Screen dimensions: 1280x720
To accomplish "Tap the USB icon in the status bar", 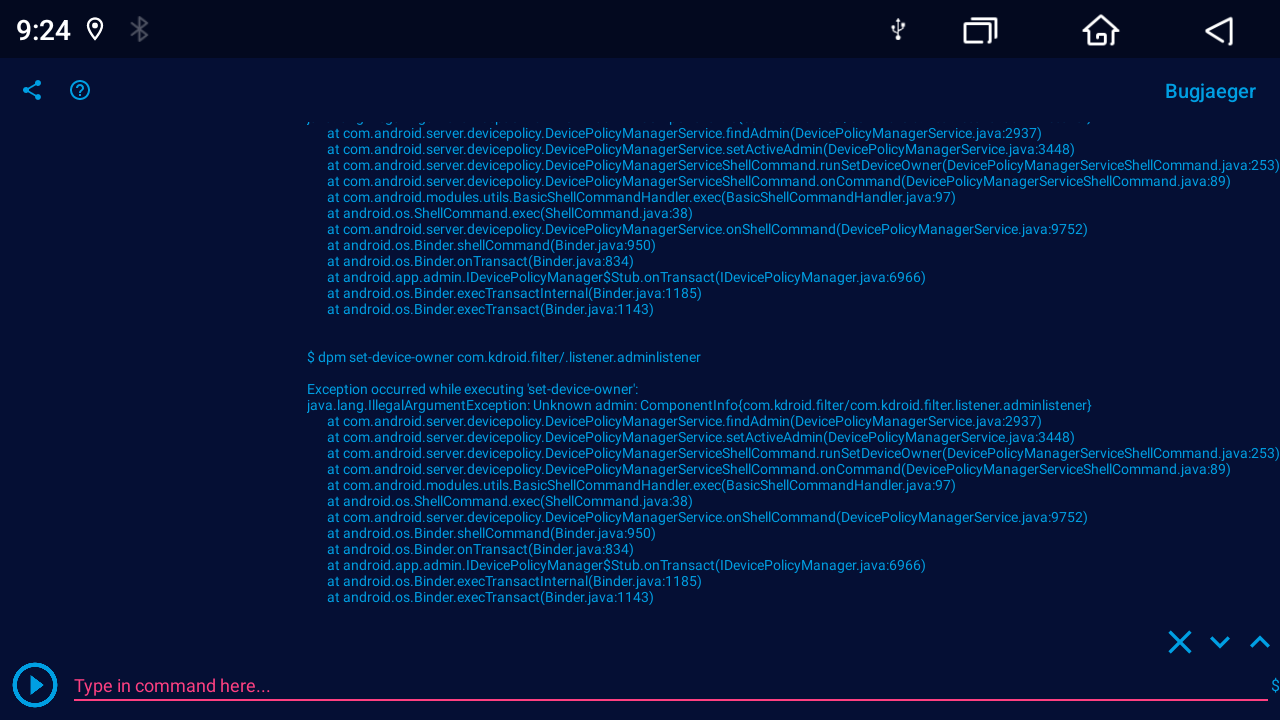I will pos(897,30).
